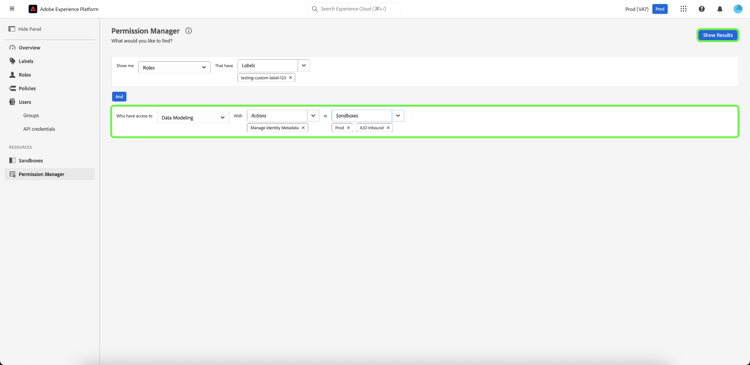Click the Prod badge in header
Viewport: 750px width, 365px height.
pyautogui.click(x=660, y=9)
